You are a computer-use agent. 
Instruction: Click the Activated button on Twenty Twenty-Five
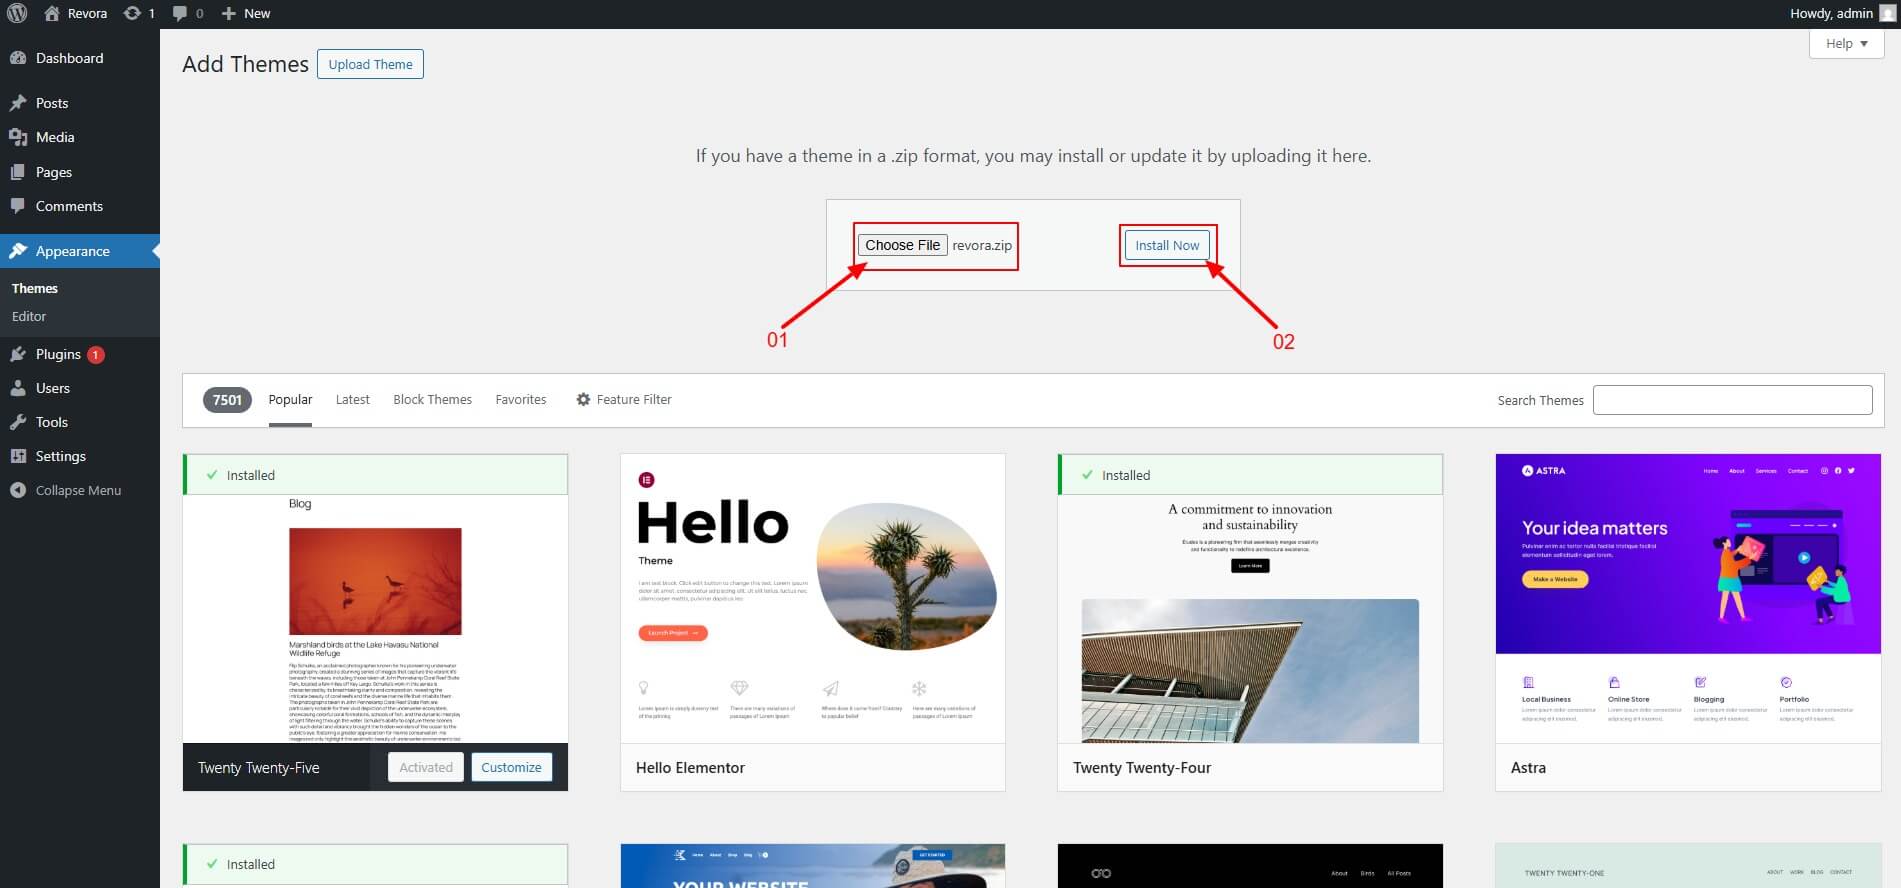click(x=426, y=767)
